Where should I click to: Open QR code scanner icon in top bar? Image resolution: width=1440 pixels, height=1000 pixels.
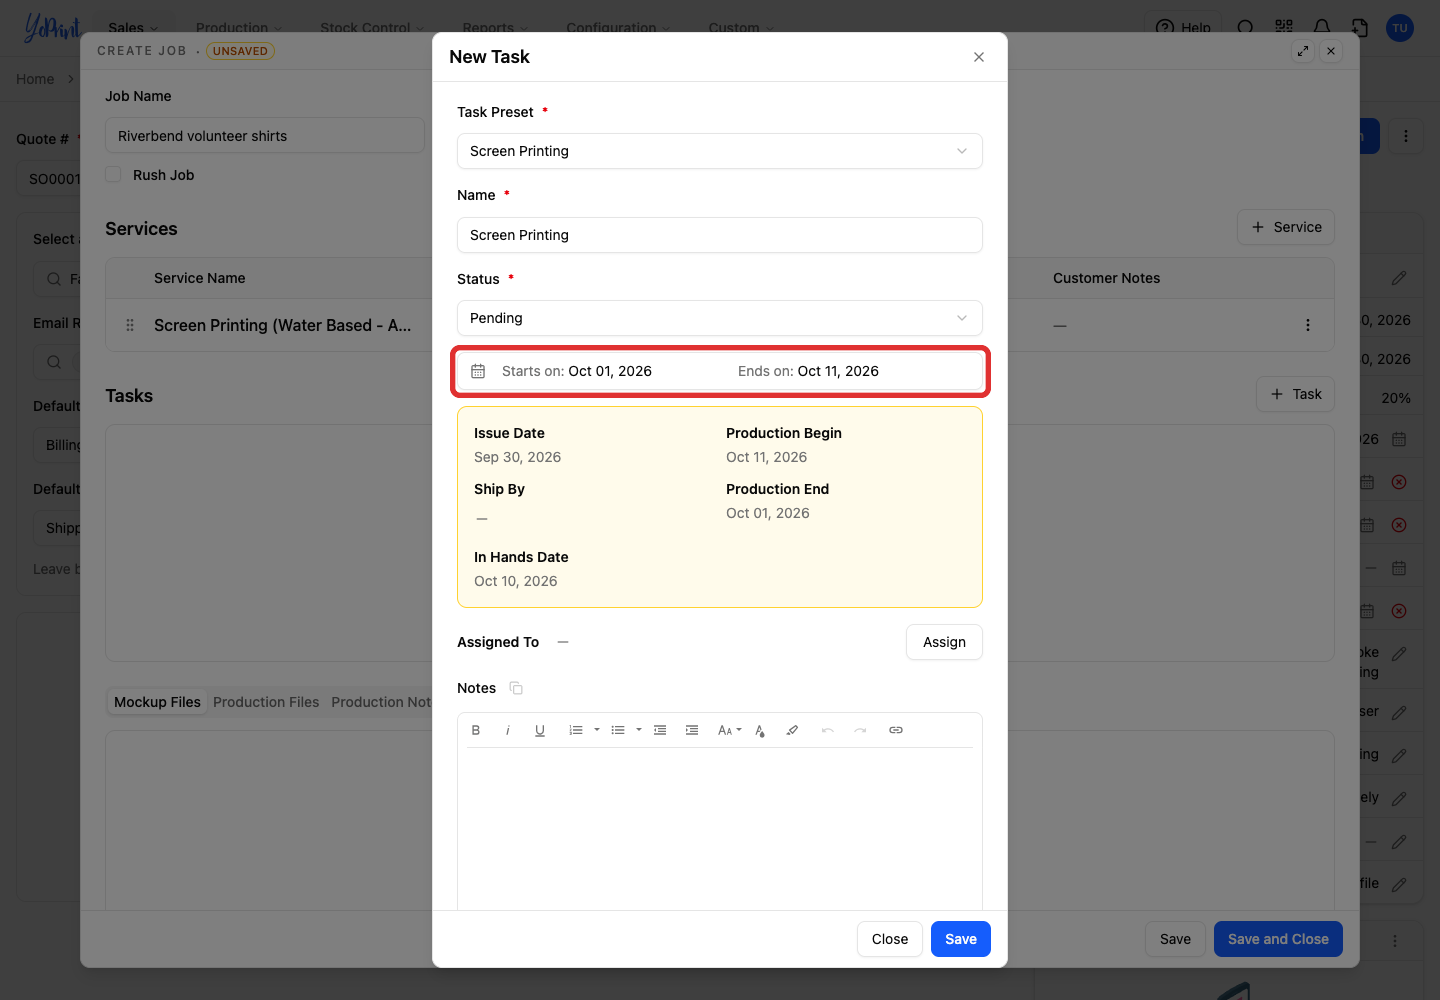[1284, 27]
